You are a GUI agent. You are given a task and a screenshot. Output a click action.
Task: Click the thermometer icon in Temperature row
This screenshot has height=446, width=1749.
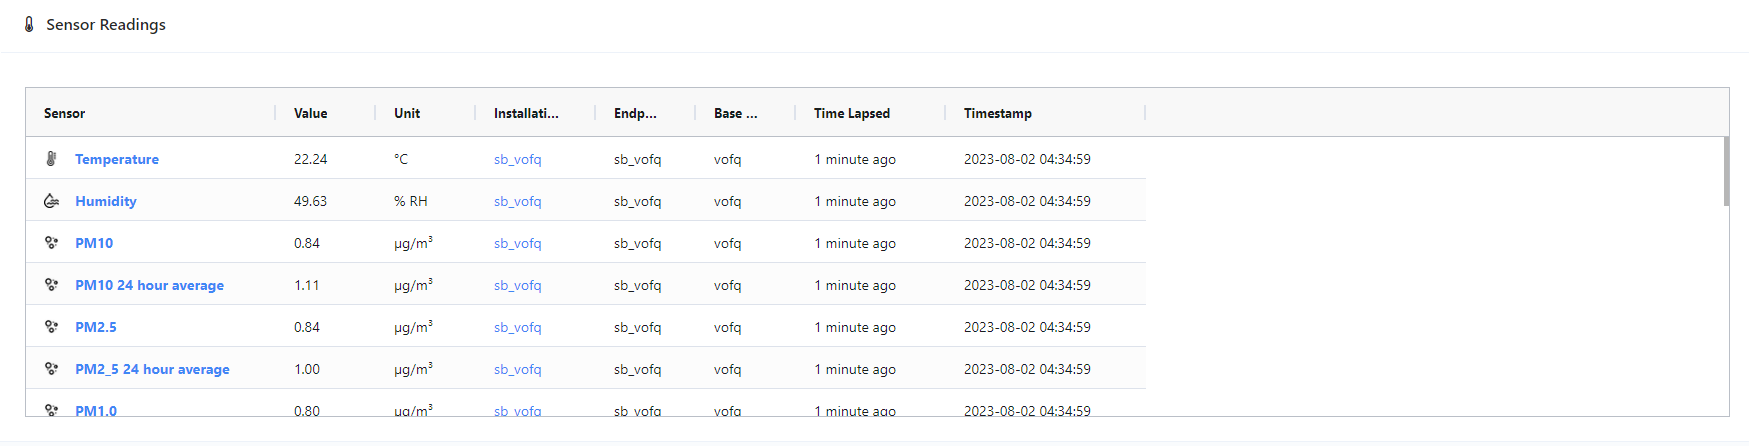click(x=51, y=159)
